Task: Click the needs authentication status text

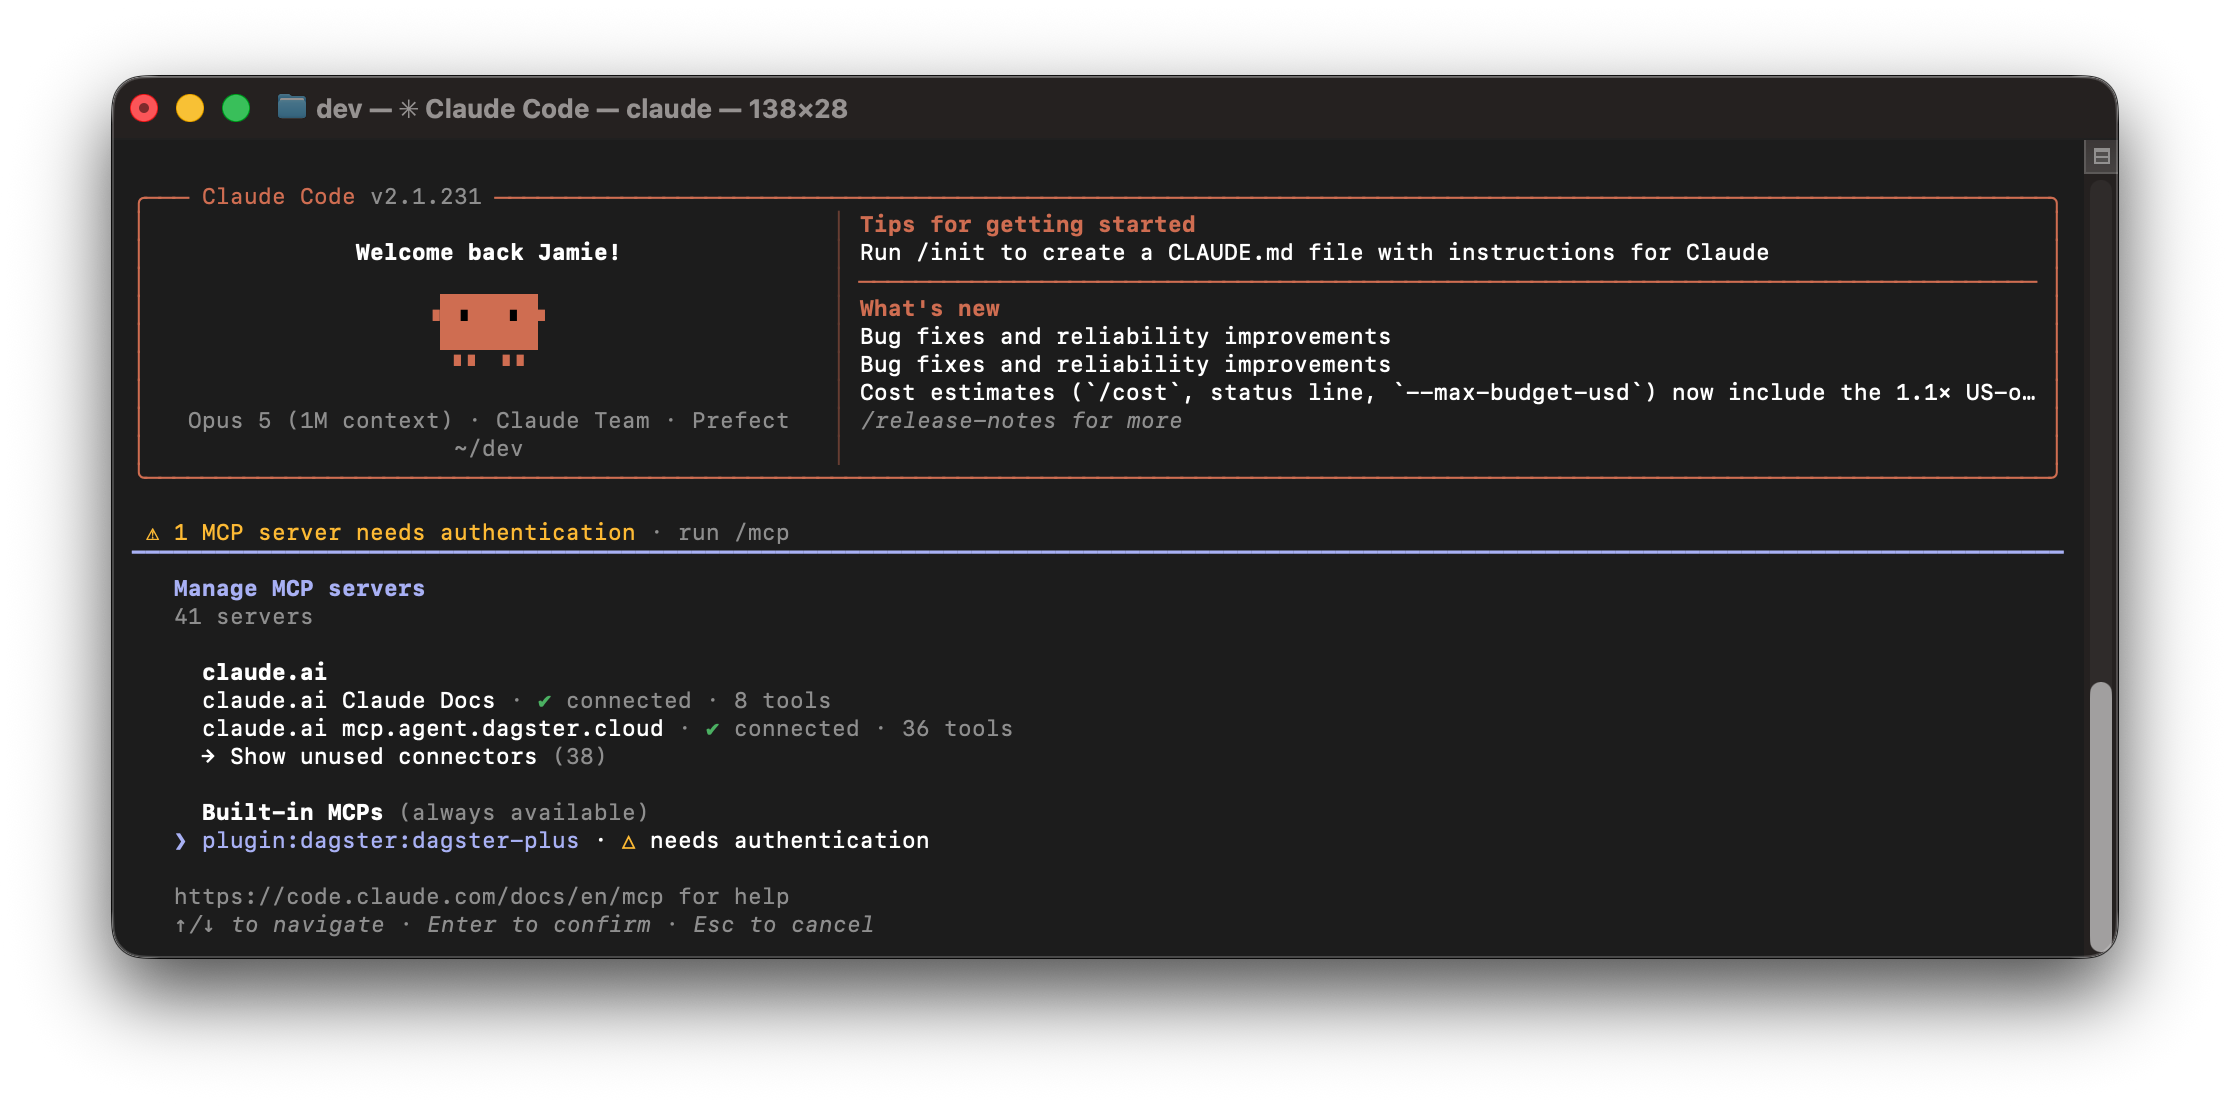Action: click(789, 841)
